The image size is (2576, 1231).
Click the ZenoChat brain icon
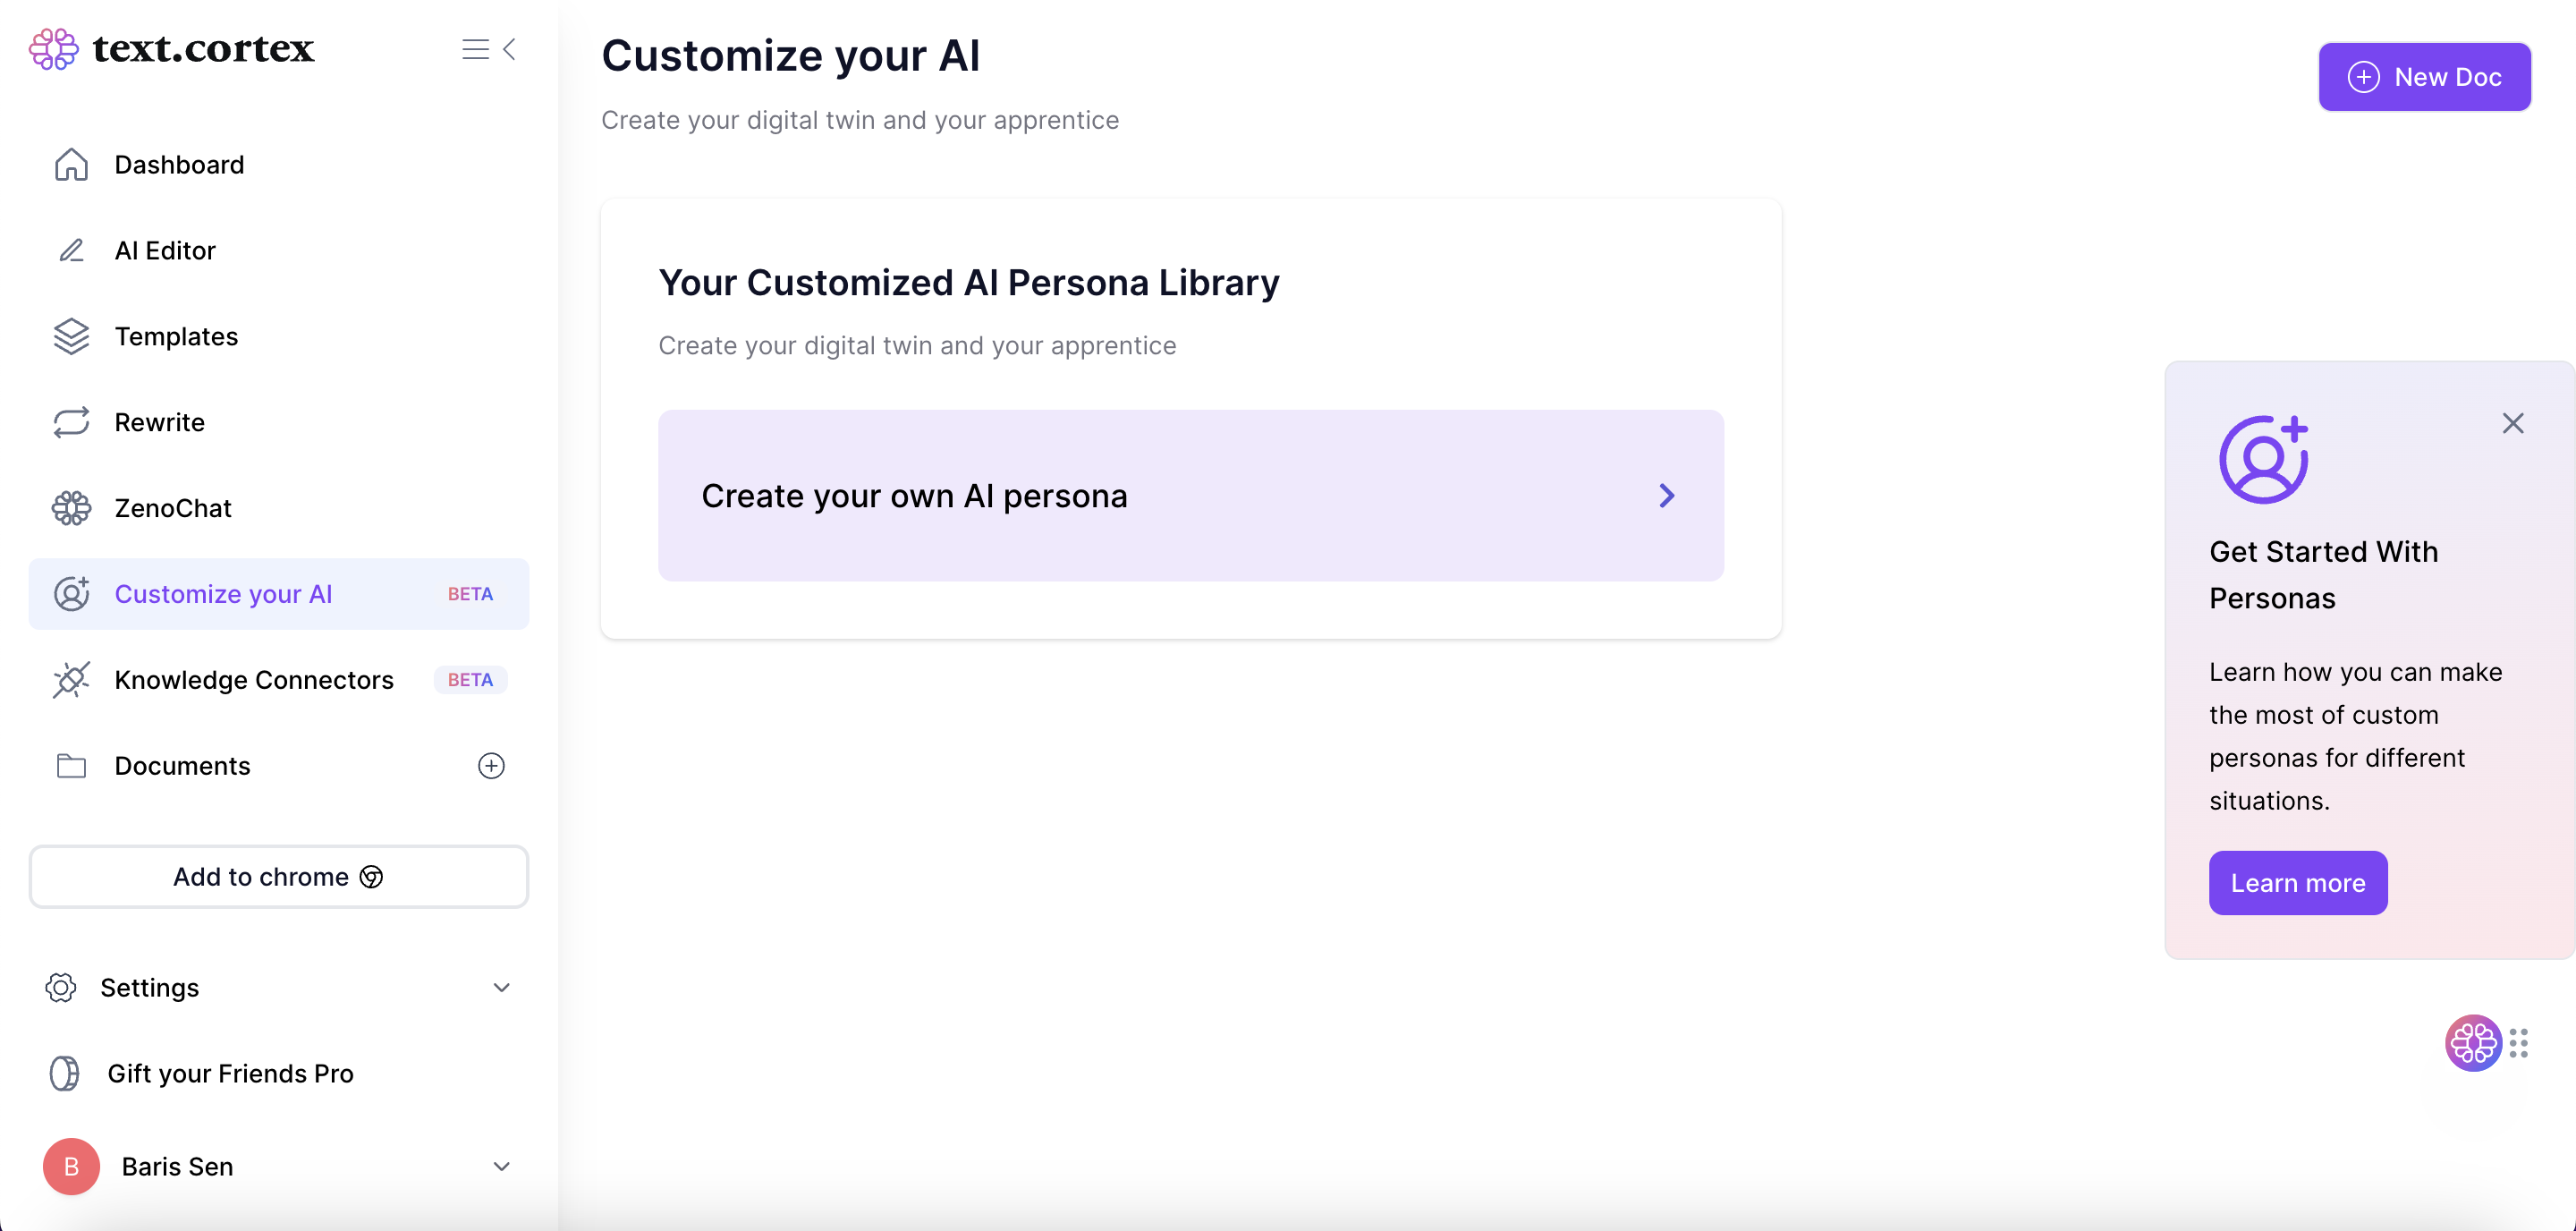pyautogui.click(x=71, y=508)
